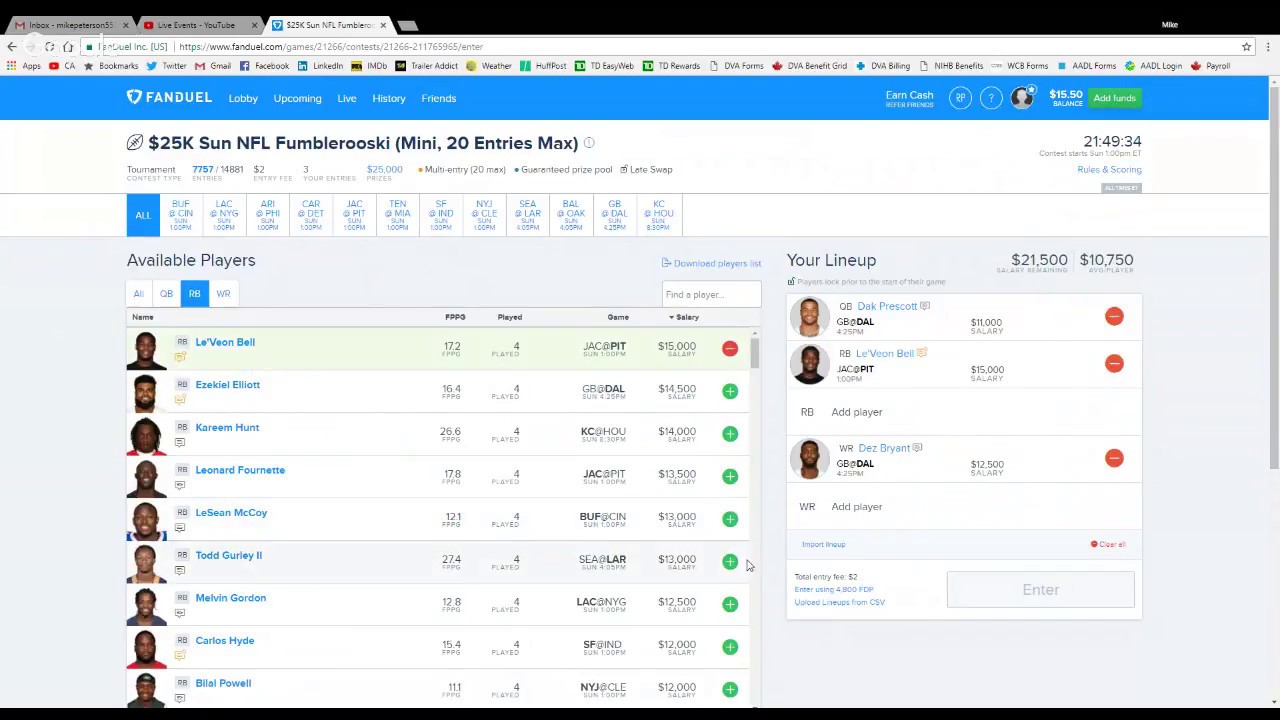Remove Dak Prescott from the lineup
Image resolution: width=1280 pixels, height=720 pixels.
pyautogui.click(x=1114, y=316)
